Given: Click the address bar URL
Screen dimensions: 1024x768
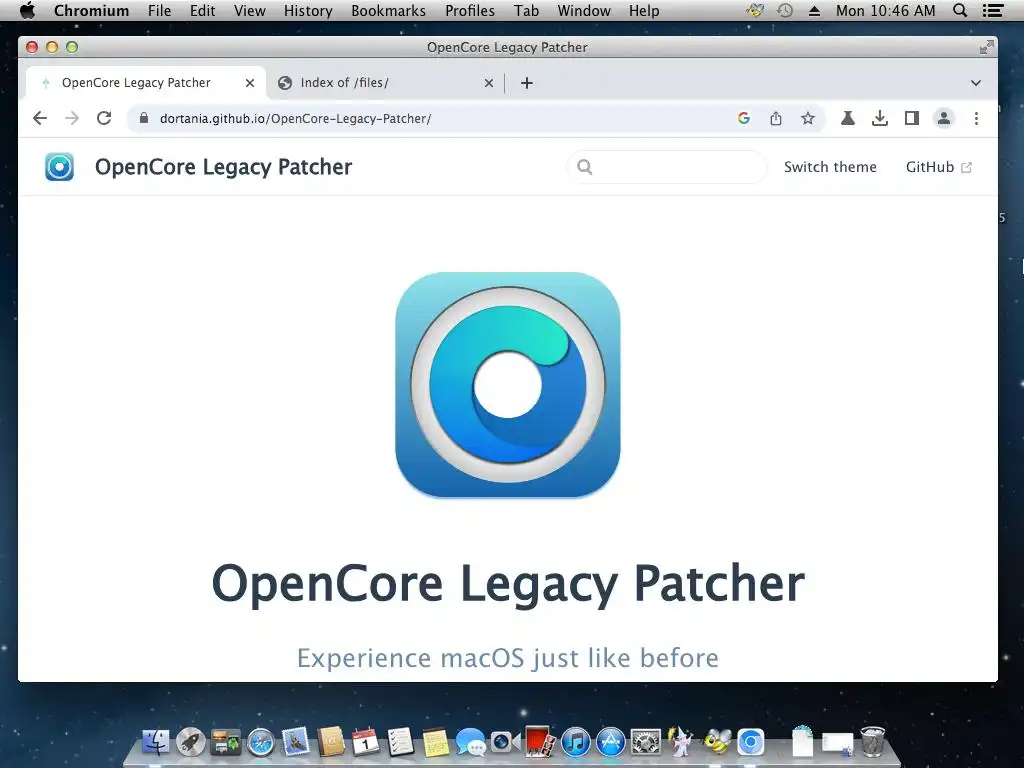Looking at the screenshot, I should click(x=295, y=119).
